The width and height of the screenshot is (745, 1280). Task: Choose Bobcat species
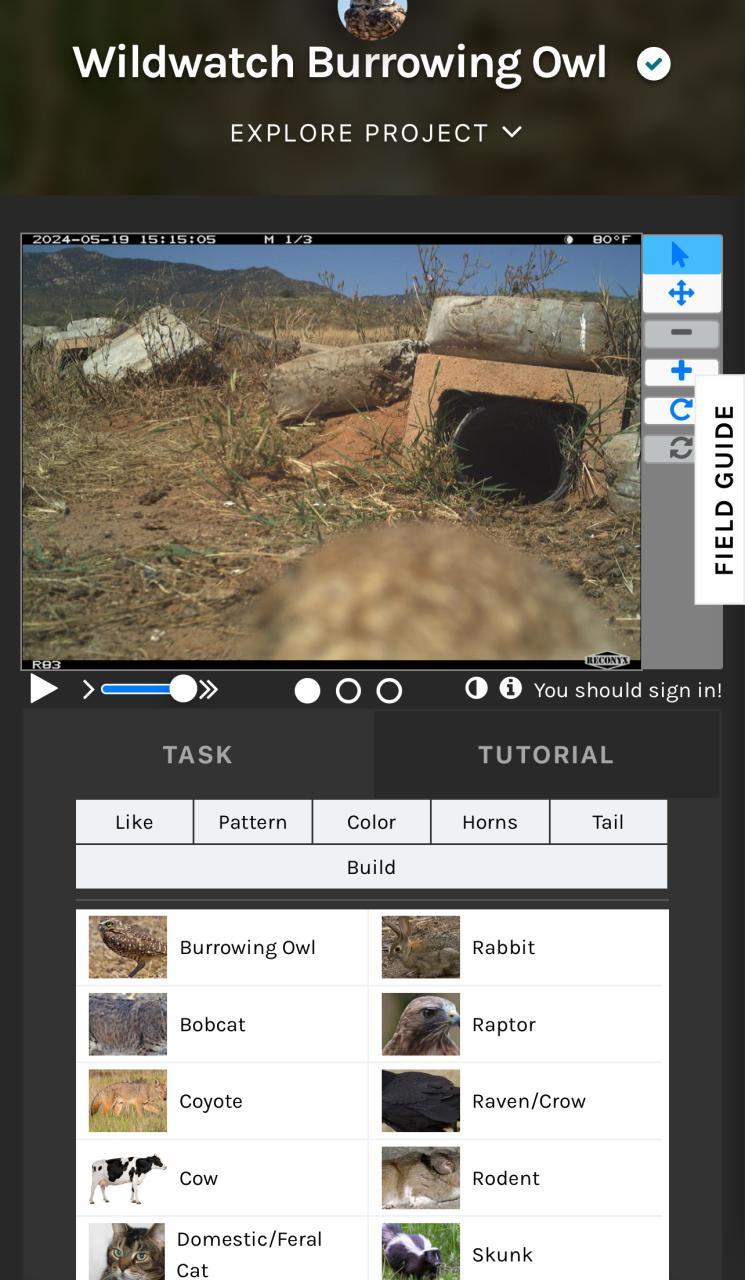223,1024
